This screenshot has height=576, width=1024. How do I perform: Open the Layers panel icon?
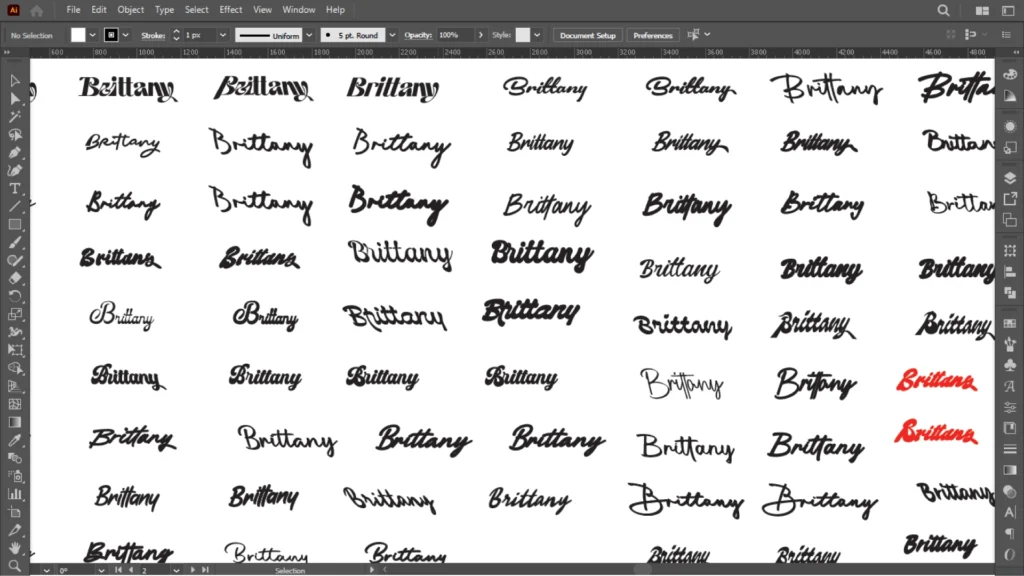click(x=1010, y=177)
